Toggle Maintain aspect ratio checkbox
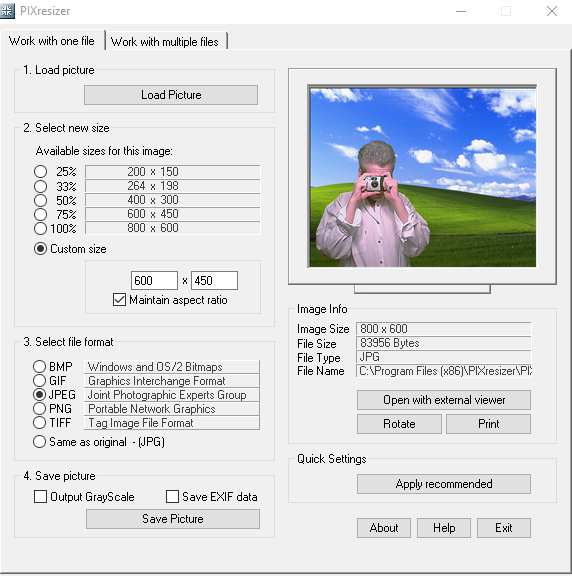The width and height of the screenshot is (572, 576). point(119,300)
